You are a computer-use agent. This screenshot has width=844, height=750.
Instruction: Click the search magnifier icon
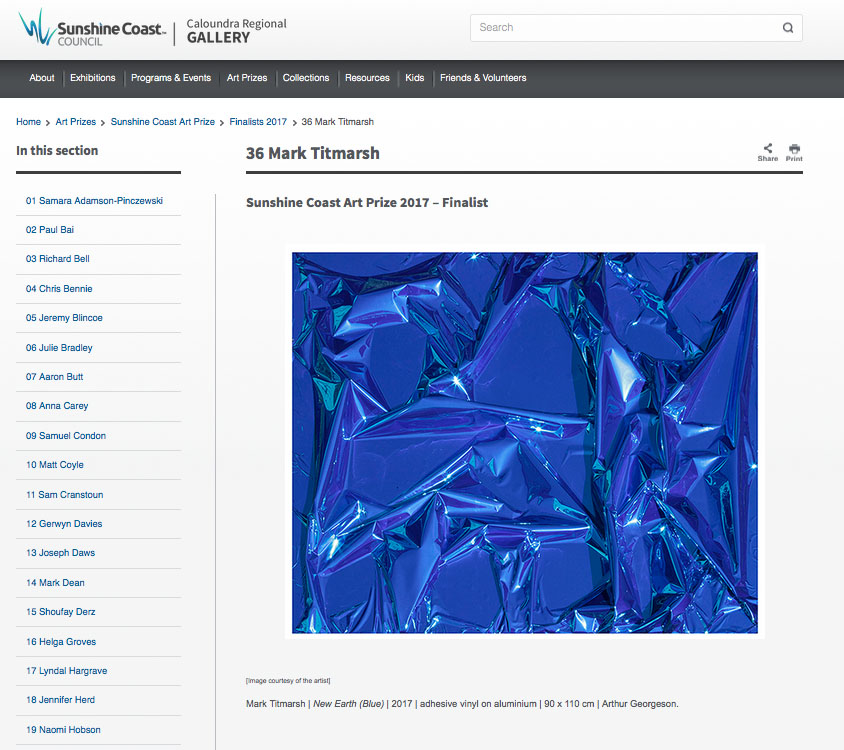788,28
